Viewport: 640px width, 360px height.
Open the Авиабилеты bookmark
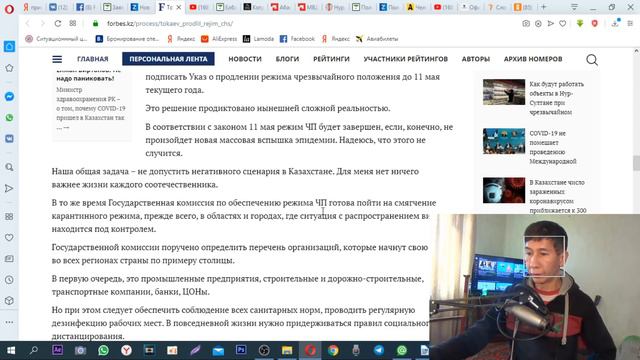[x=377, y=39]
